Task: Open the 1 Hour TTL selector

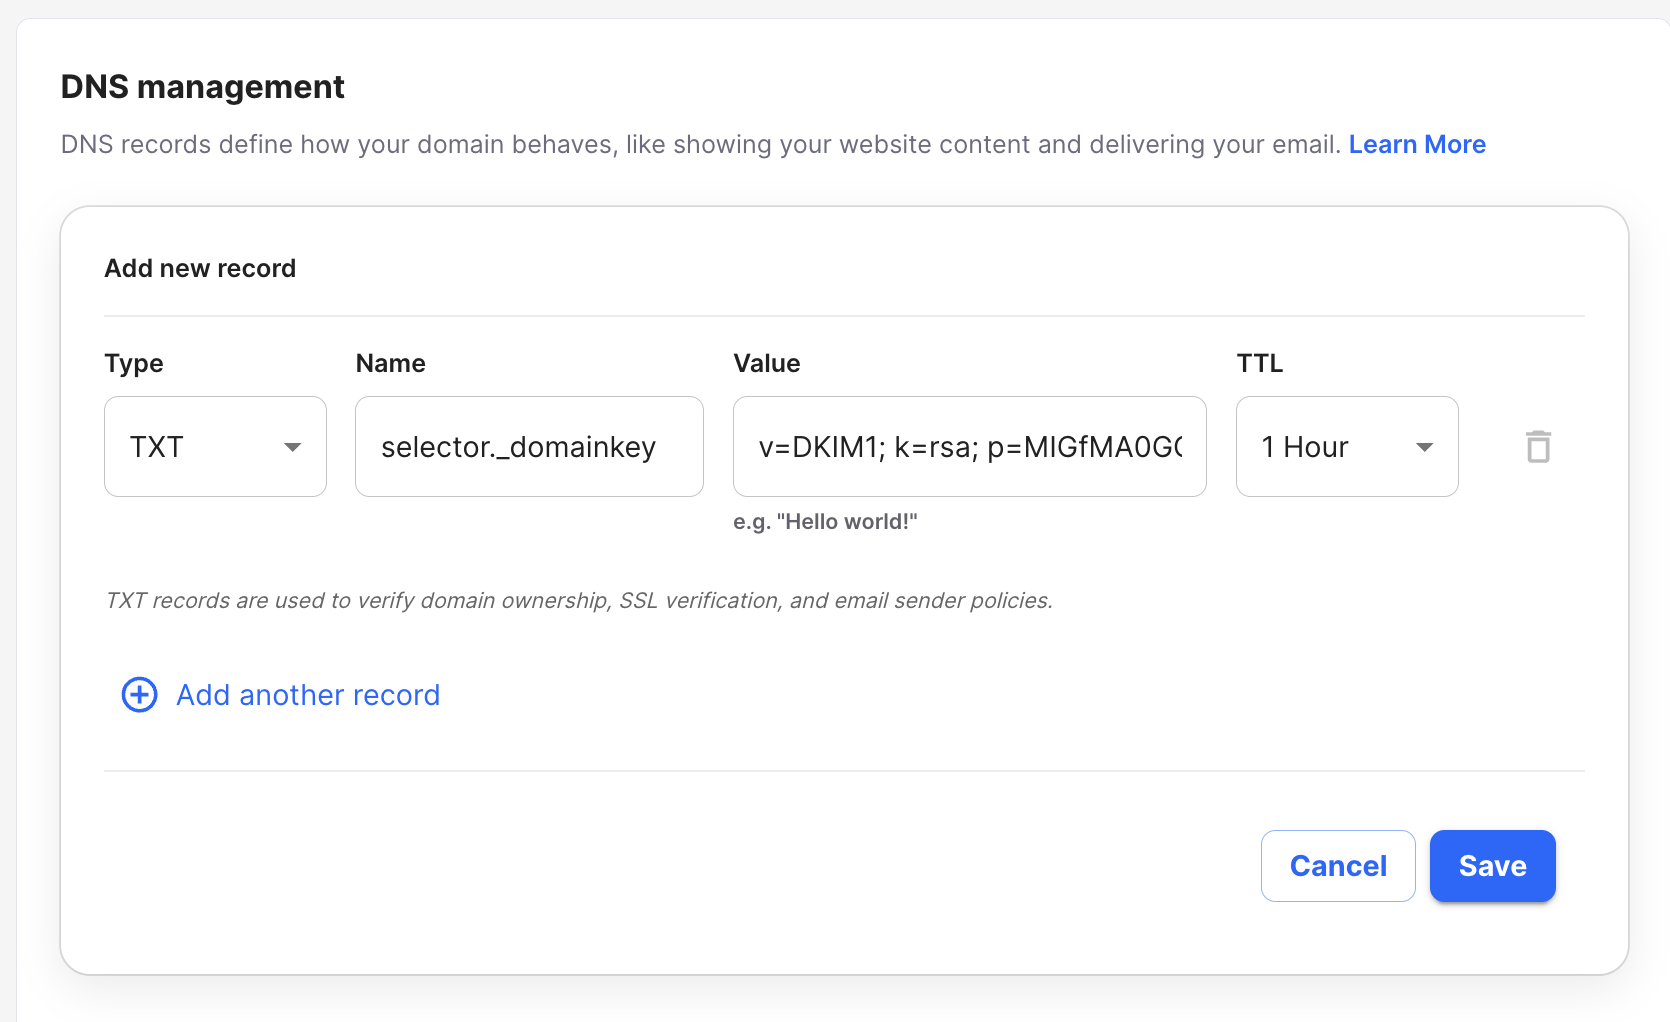Action: click(1330, 447)
